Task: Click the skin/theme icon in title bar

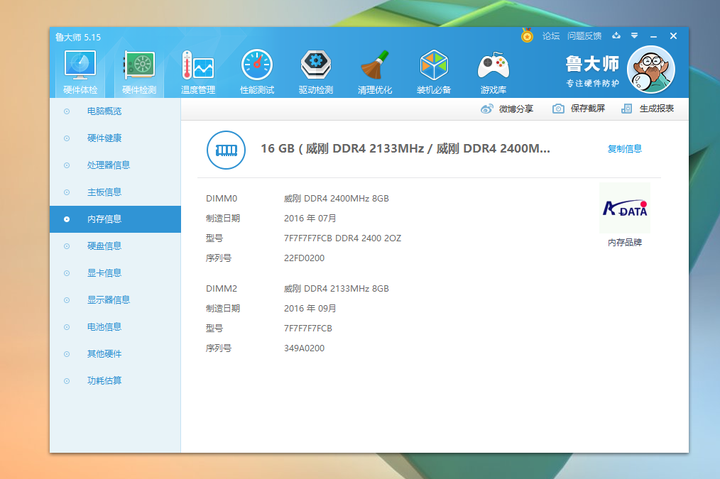Action: (x=616, y=35)
